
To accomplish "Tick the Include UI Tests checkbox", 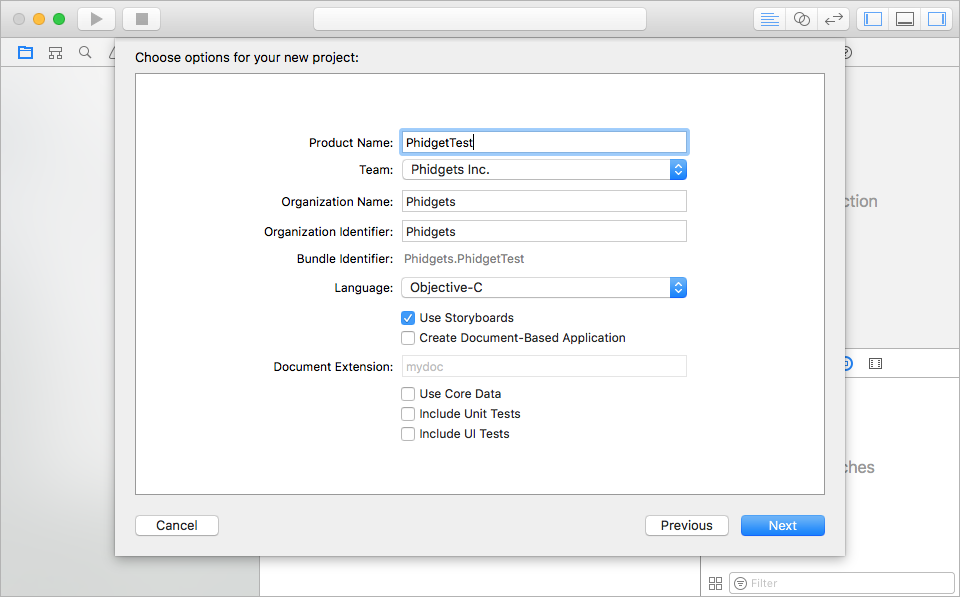I will click(408, 434).
